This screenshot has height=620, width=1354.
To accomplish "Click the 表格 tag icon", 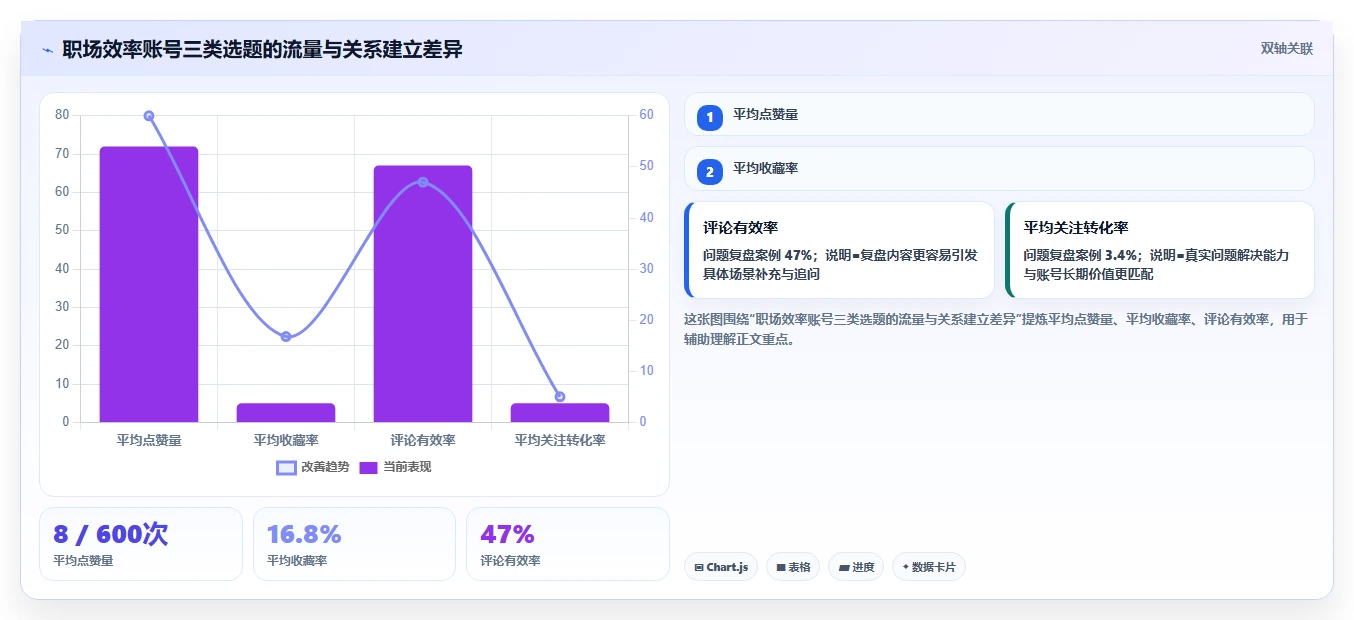I will click(x=780, y=567).
